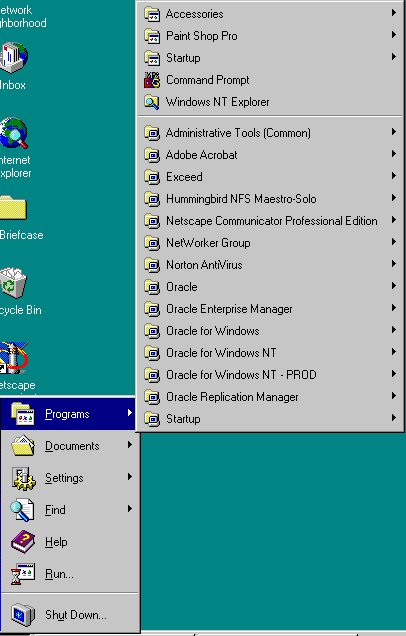Open Documents in the Start menu

tap(70, 446)
